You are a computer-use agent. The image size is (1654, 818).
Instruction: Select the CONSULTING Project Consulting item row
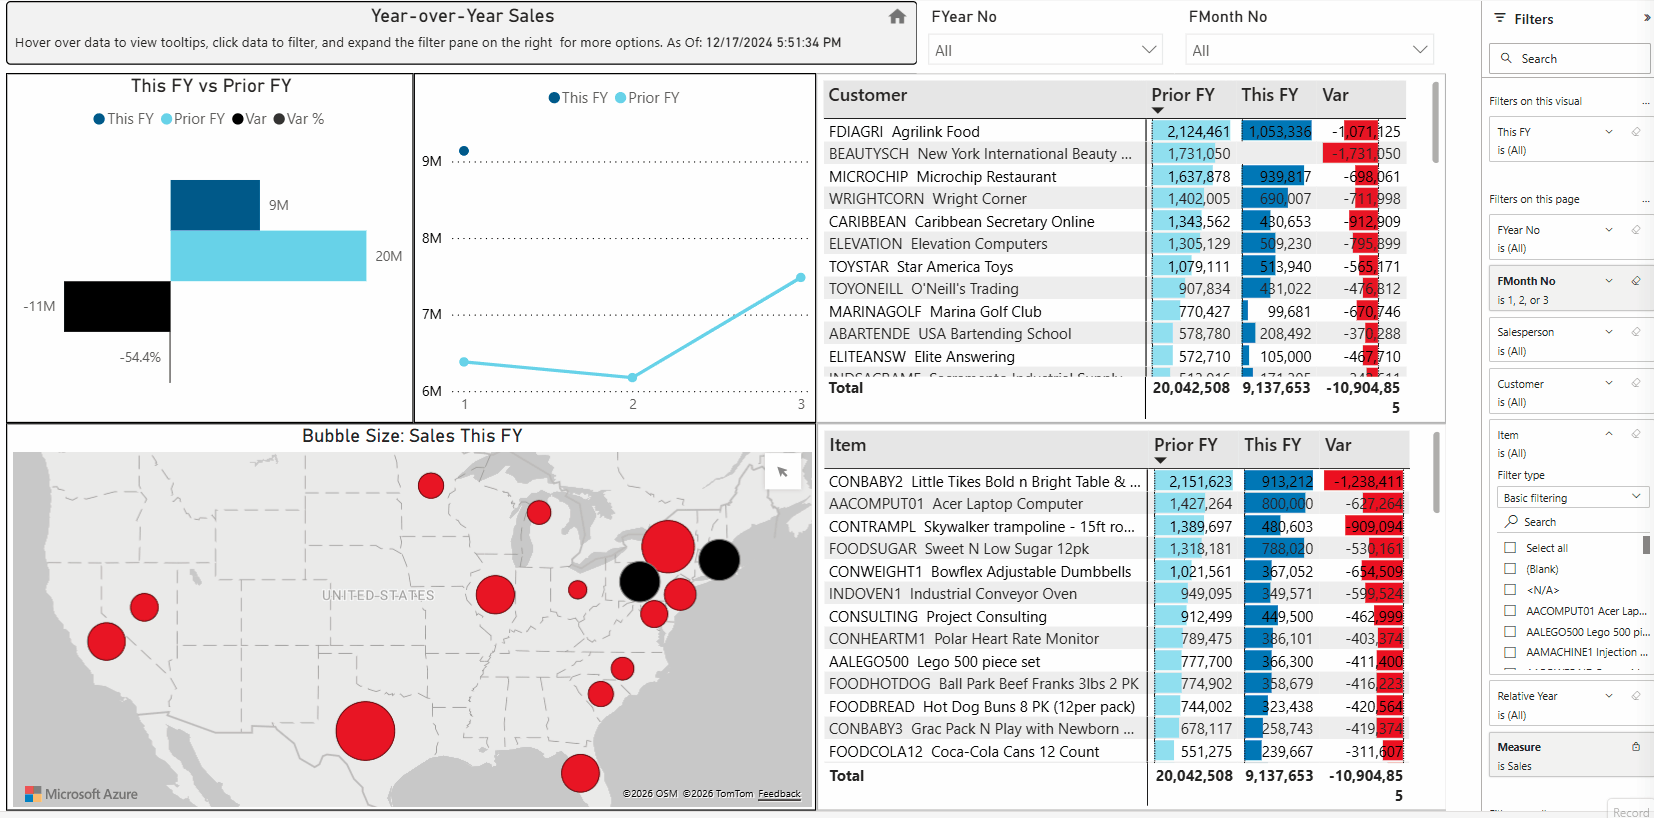(x=1116, y=617)
